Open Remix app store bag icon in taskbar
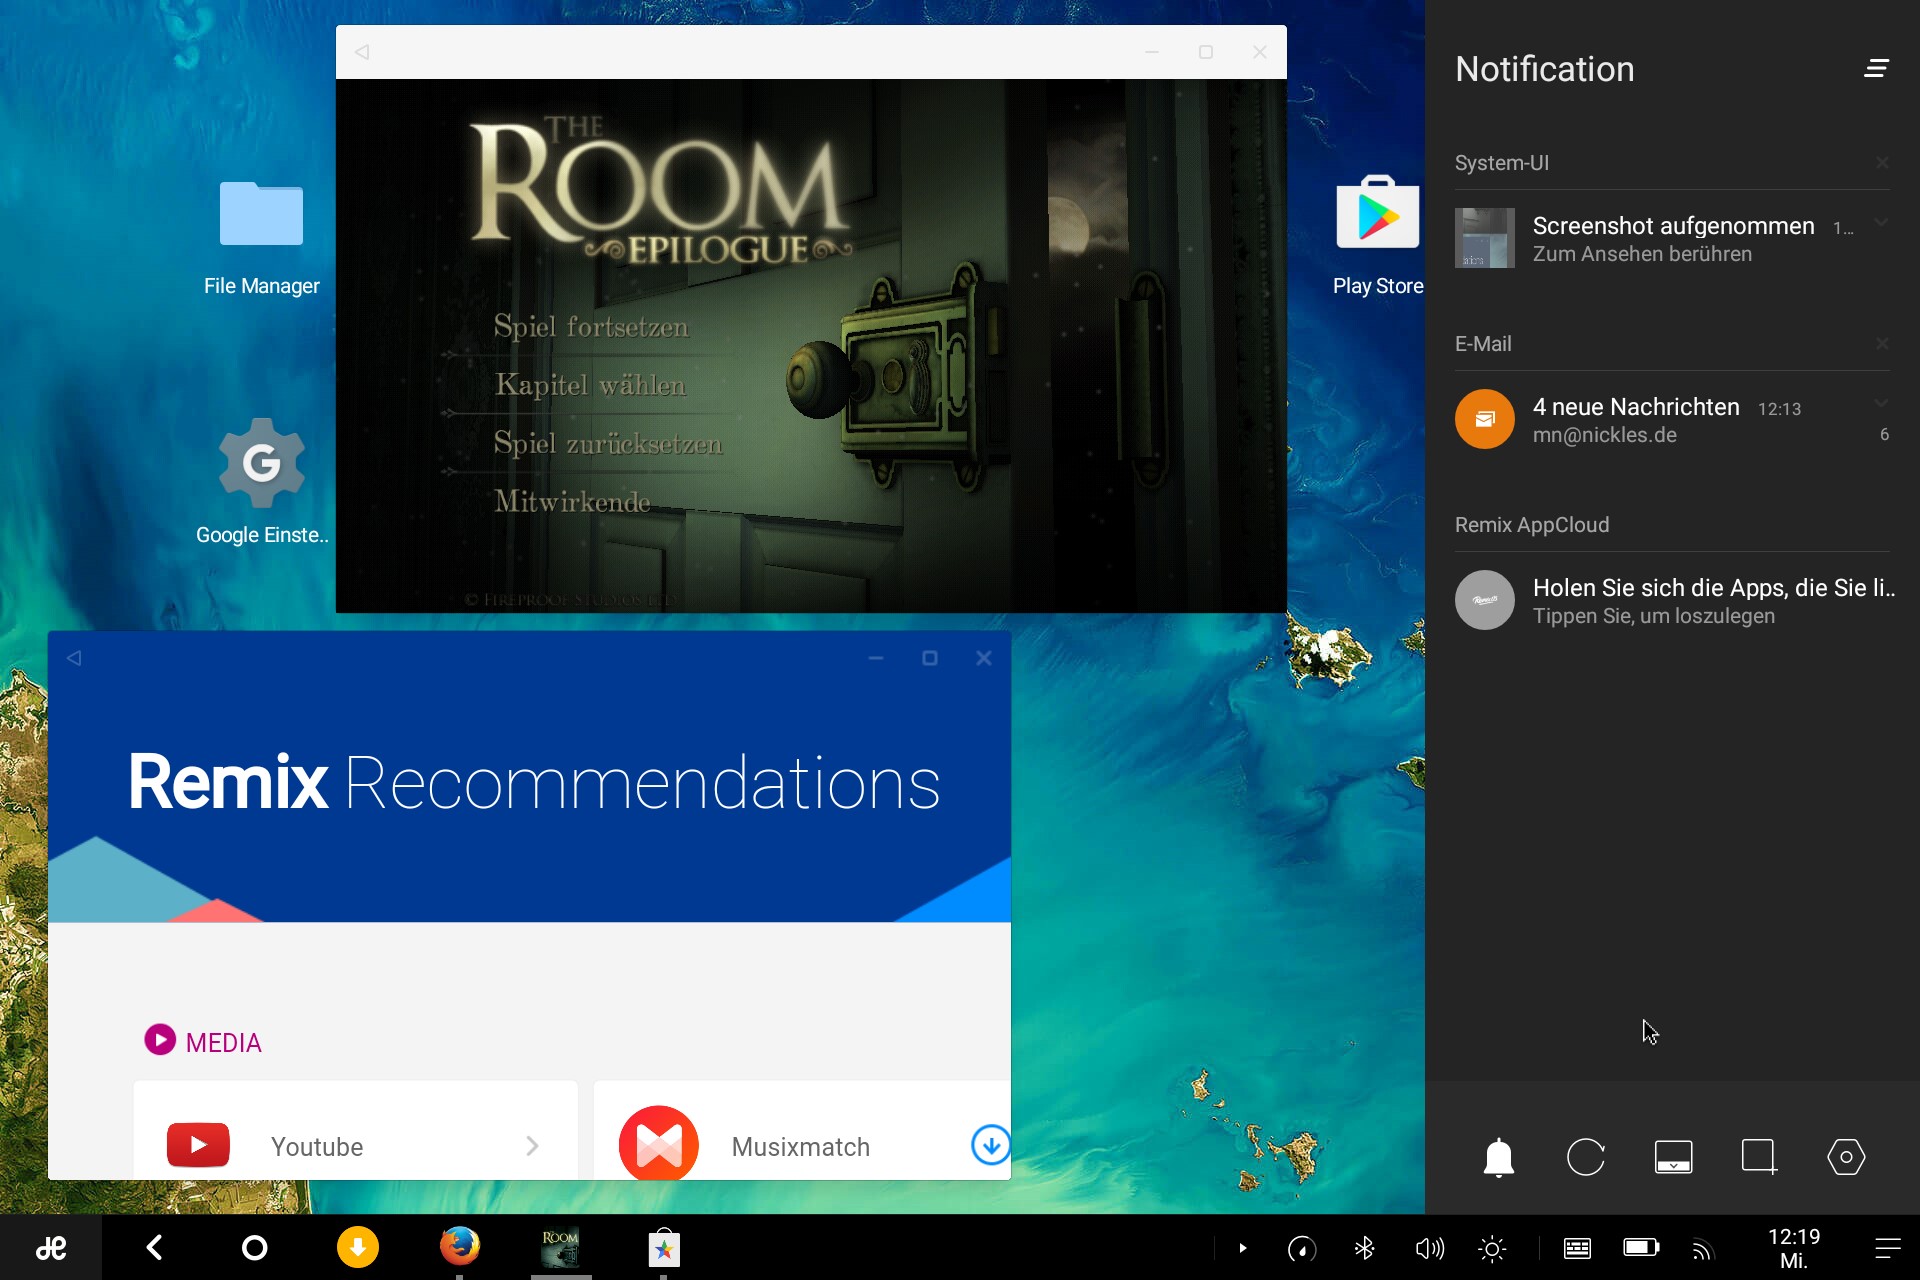The image size is (1920, 1280). 664,1247
